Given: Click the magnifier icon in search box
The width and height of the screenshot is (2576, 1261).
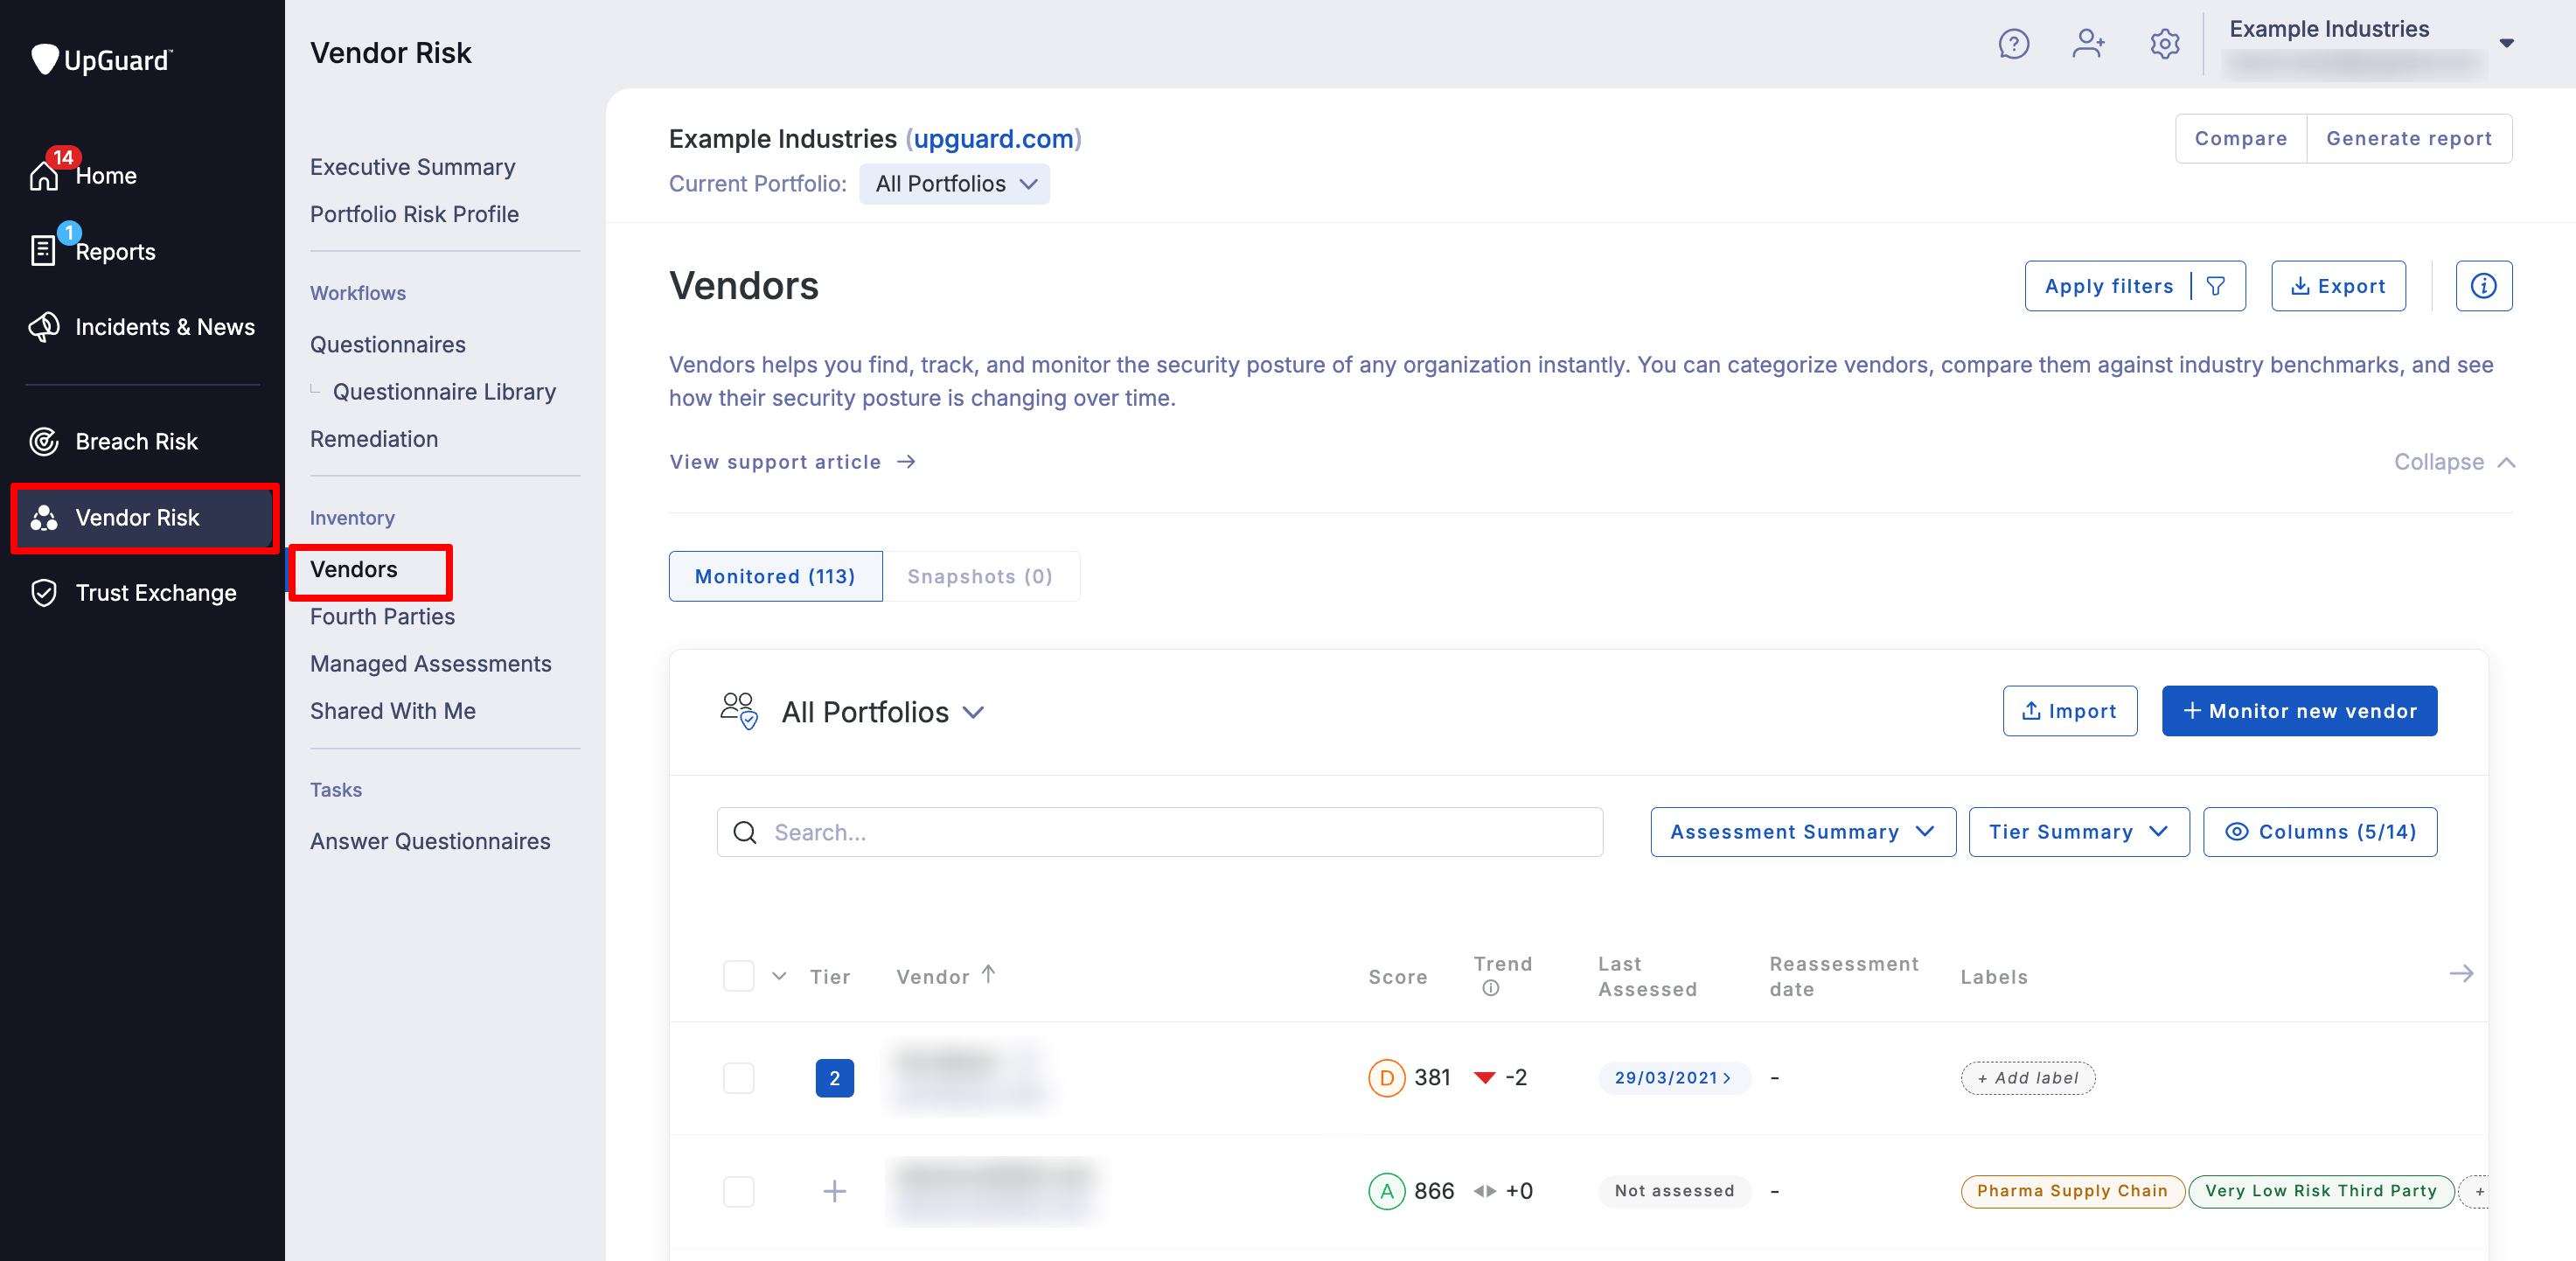Looking at the screenshot, I should click(x=745, y=832).
